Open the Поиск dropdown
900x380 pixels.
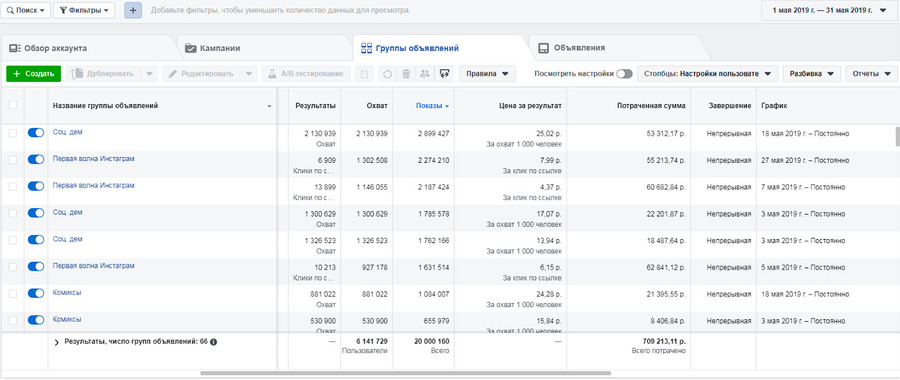(x=26, y=10)
